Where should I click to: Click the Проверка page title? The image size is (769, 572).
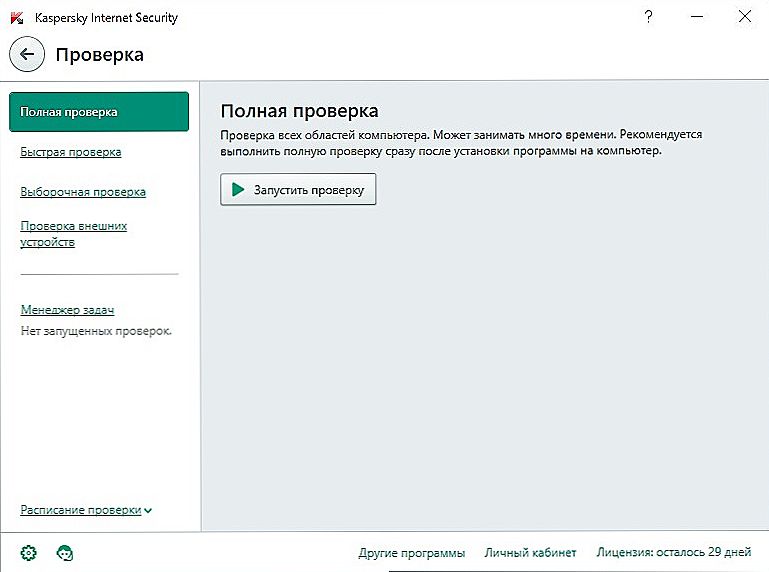[x=100, y=54]
